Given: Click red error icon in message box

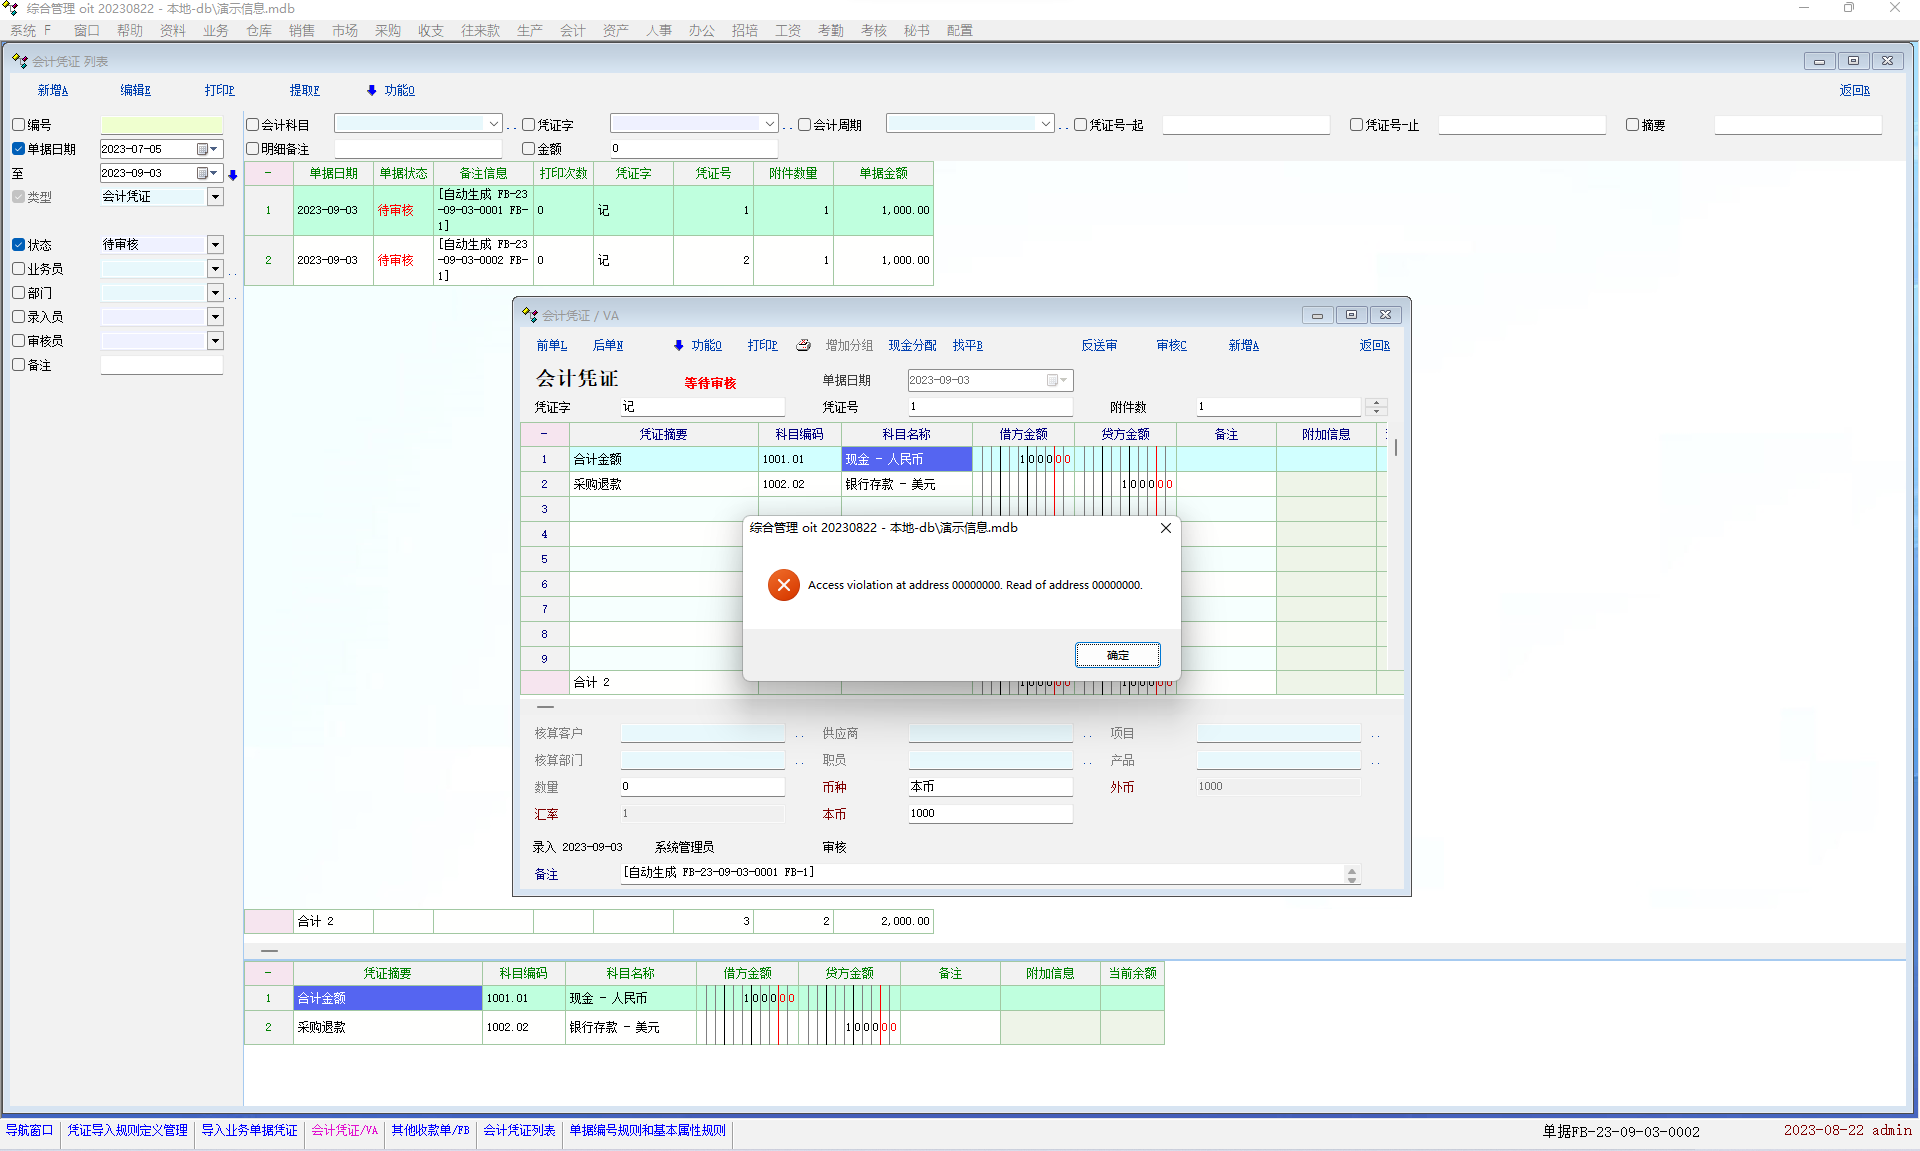Looking at the screenshot, I should click(783, 585).
